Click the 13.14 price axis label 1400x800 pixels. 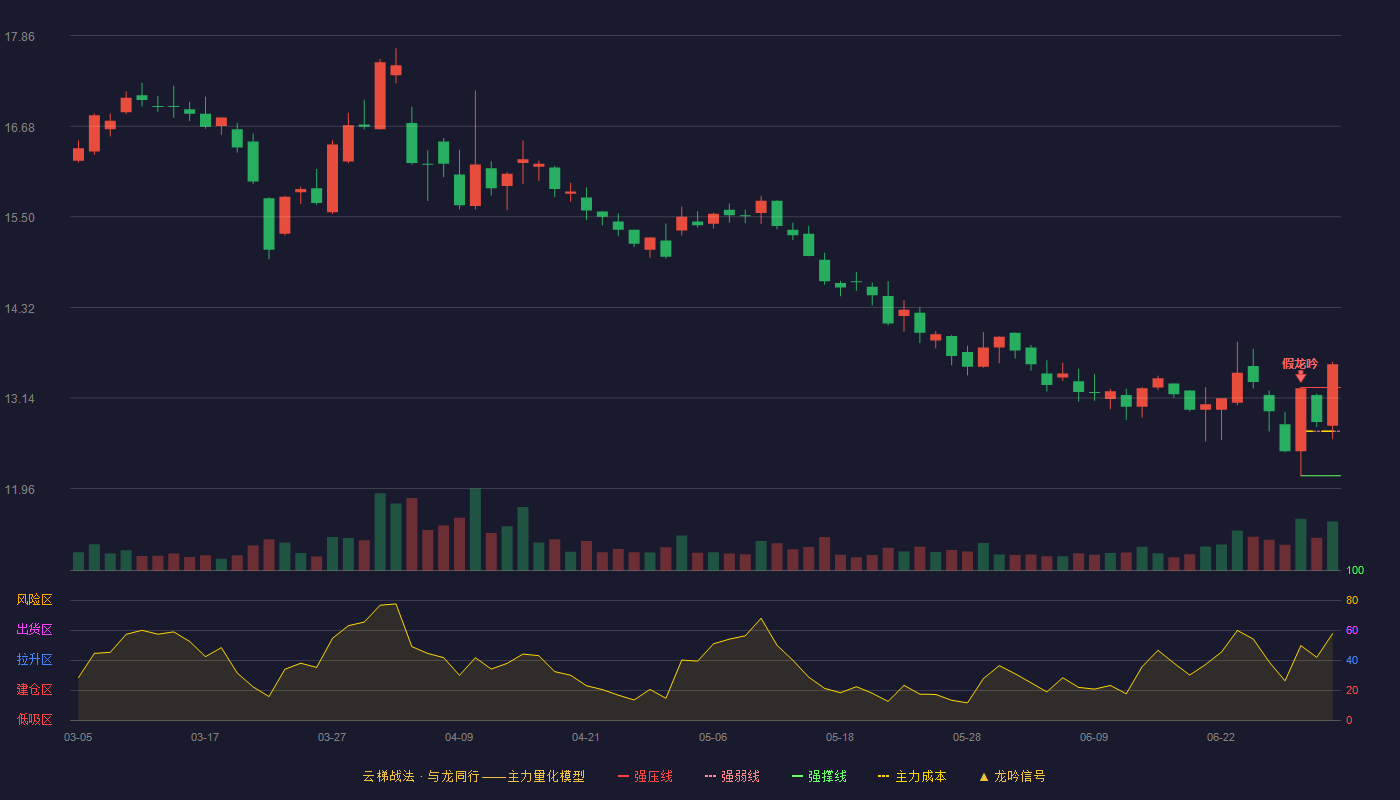pos(19,399)
